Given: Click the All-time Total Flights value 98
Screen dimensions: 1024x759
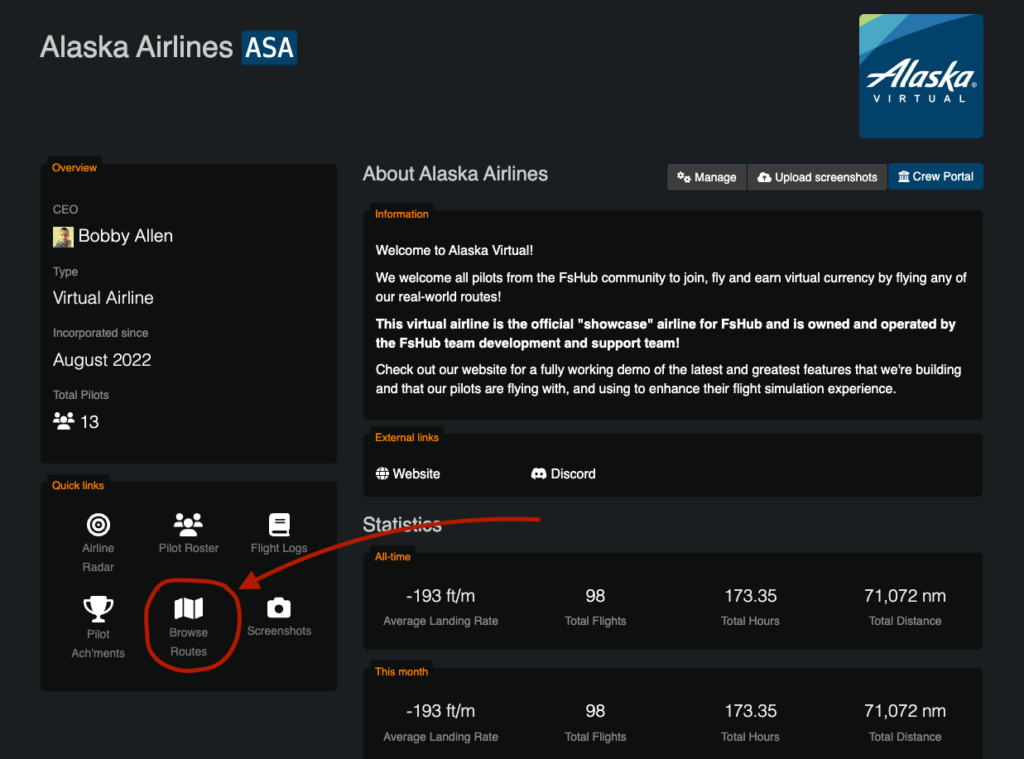Looking at the screenshot, I should click(595, 596).
